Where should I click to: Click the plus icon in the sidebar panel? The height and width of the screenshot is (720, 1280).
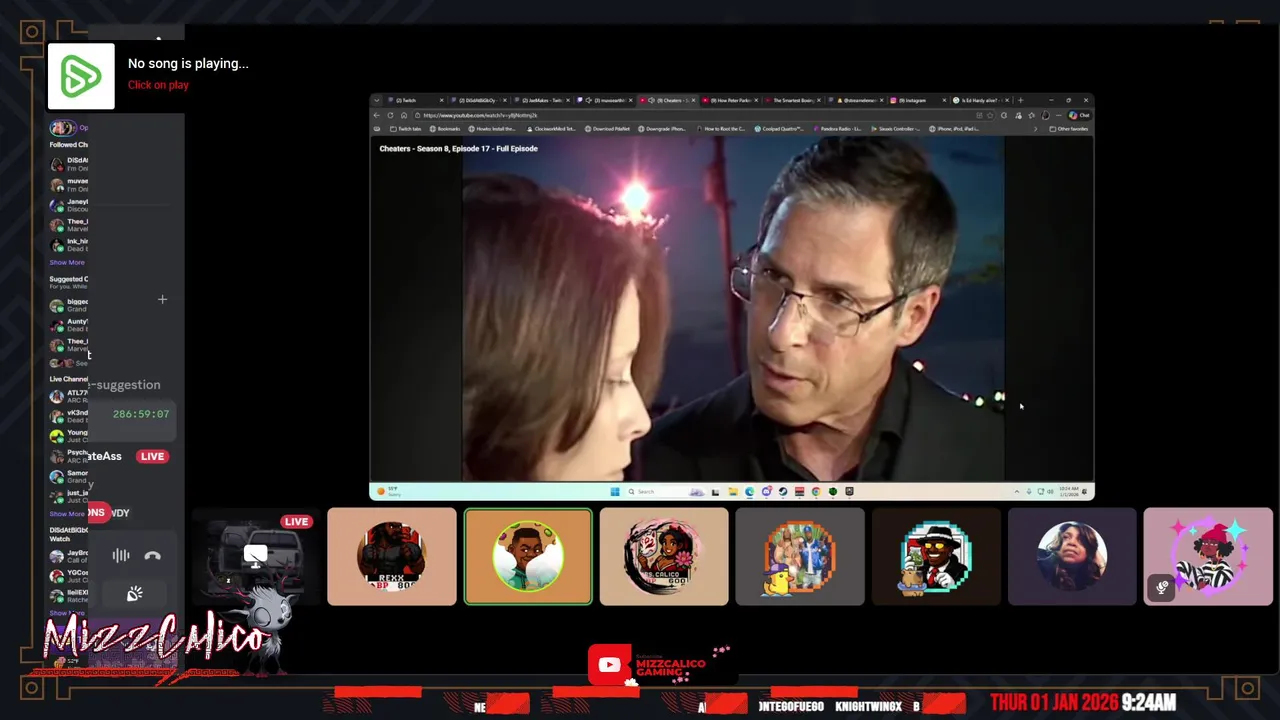coord(162,299)
